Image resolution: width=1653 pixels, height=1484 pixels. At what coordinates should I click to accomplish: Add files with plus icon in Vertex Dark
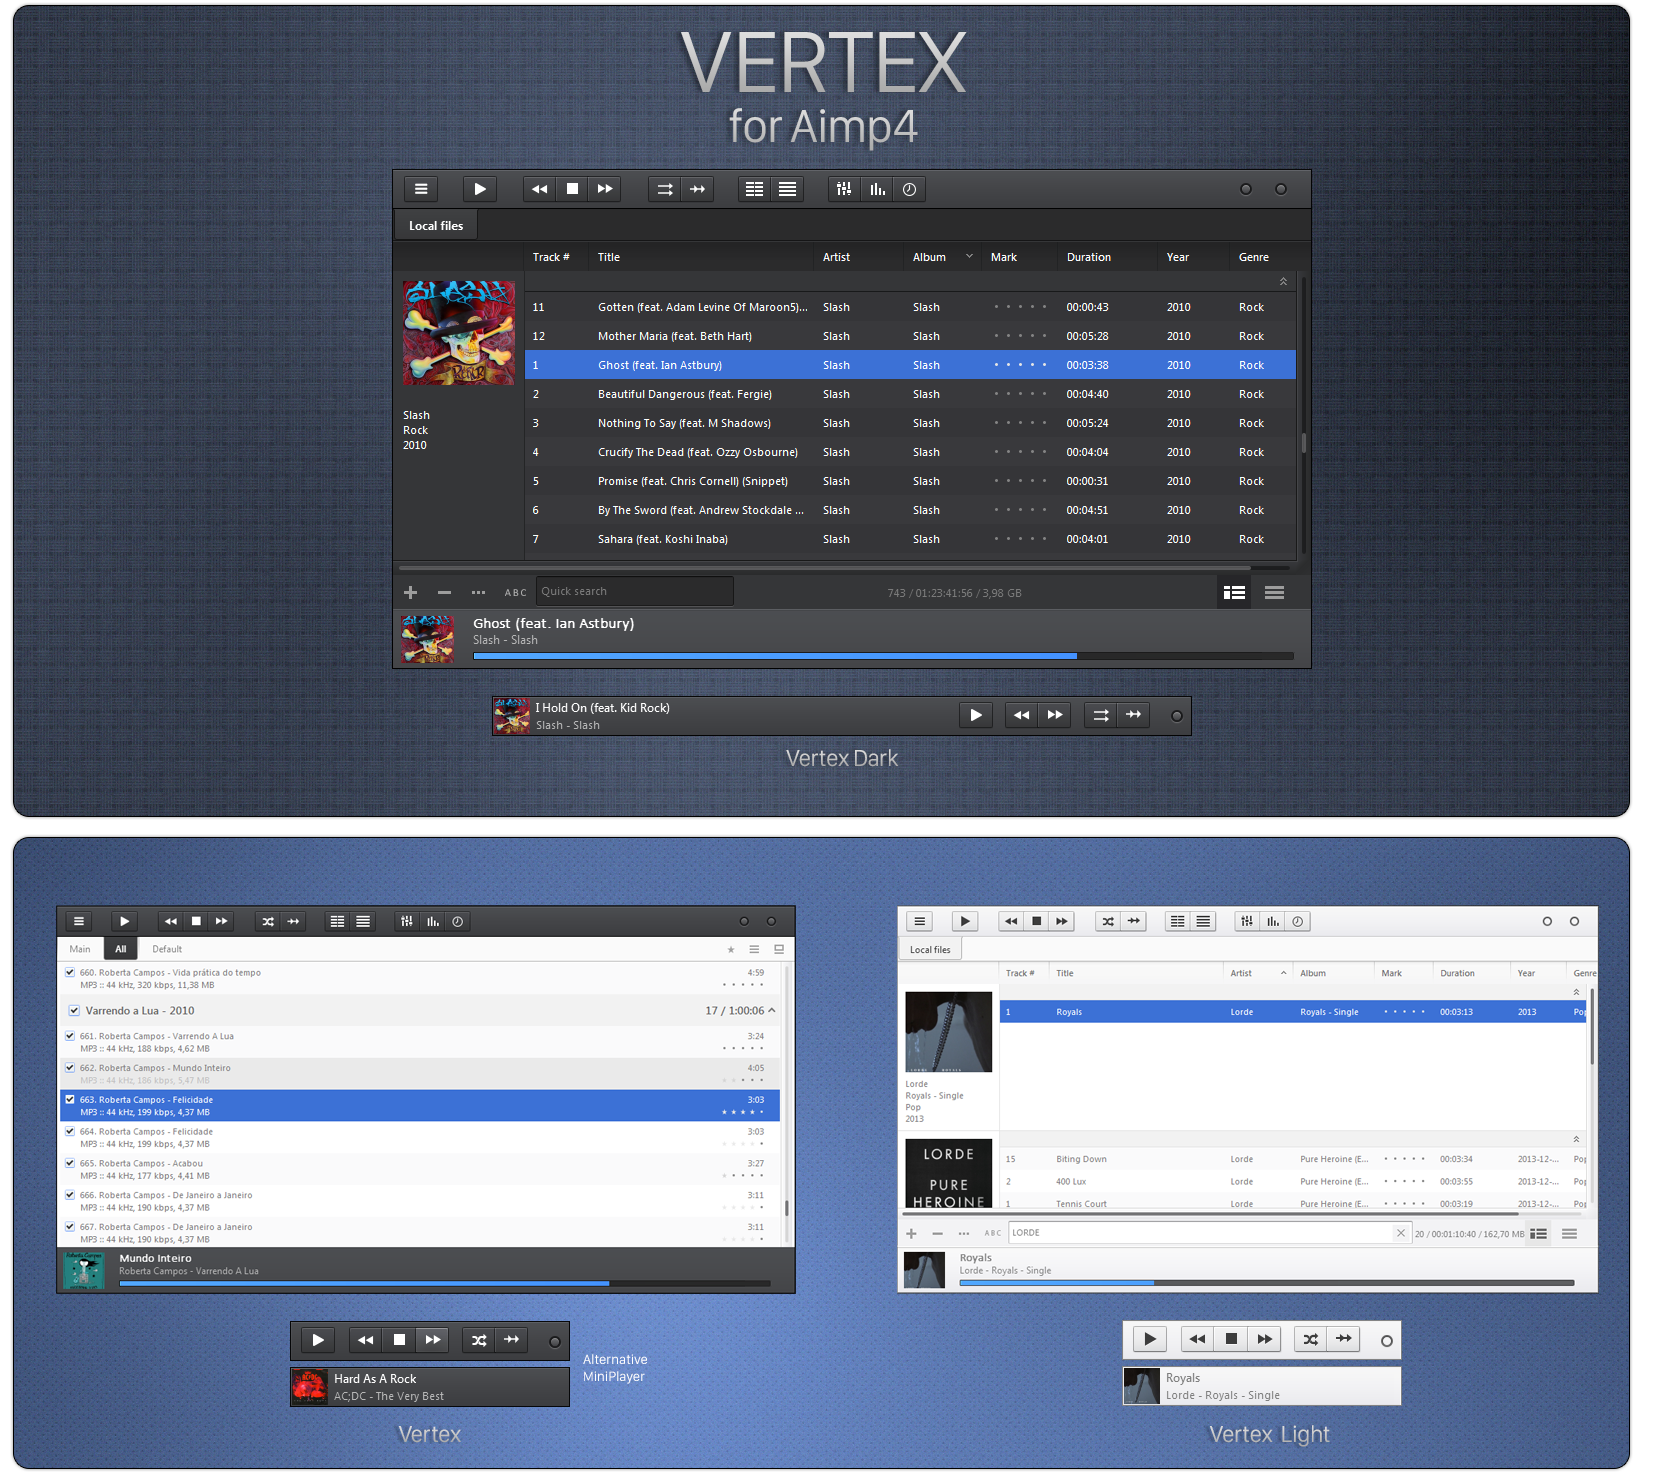[x=410, y=593]
